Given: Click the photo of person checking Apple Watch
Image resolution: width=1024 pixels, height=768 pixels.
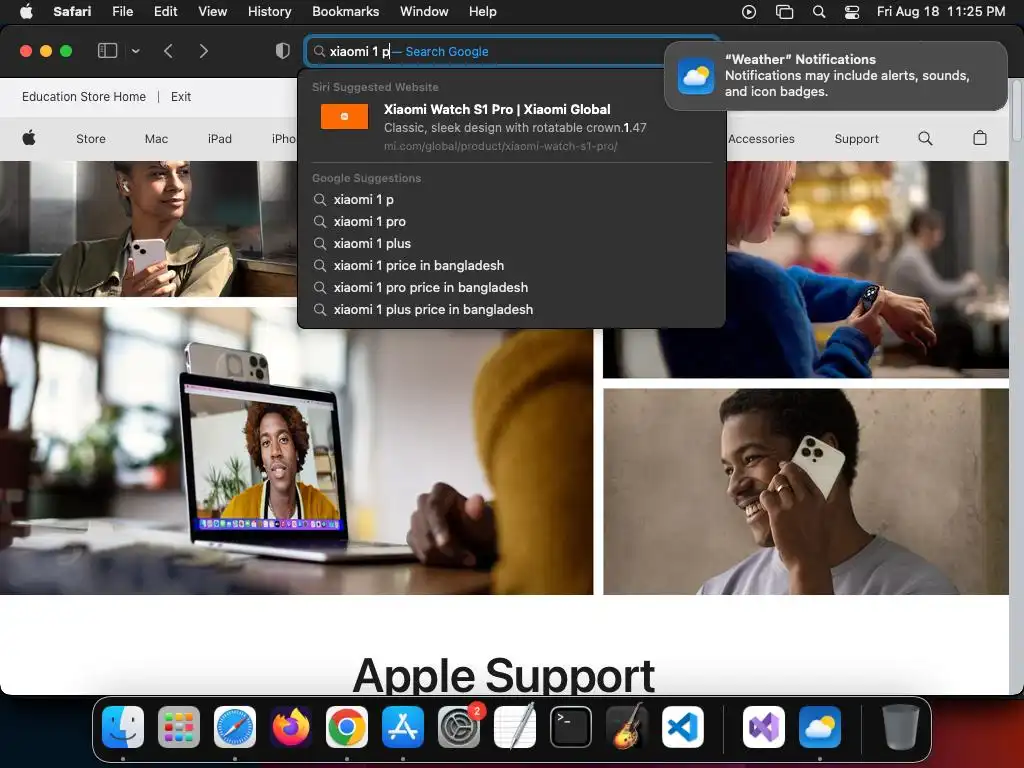Looking at the screenshot, I should (x=867, y=269).
